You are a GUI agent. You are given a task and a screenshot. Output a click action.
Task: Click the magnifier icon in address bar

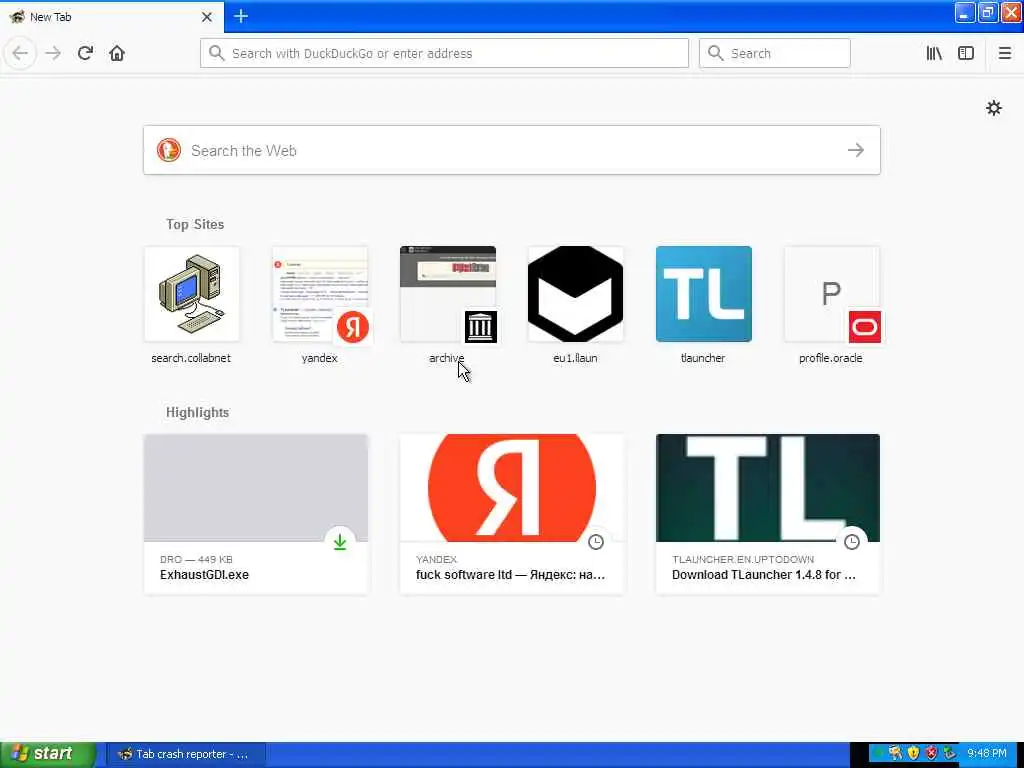tap(217, 53)
